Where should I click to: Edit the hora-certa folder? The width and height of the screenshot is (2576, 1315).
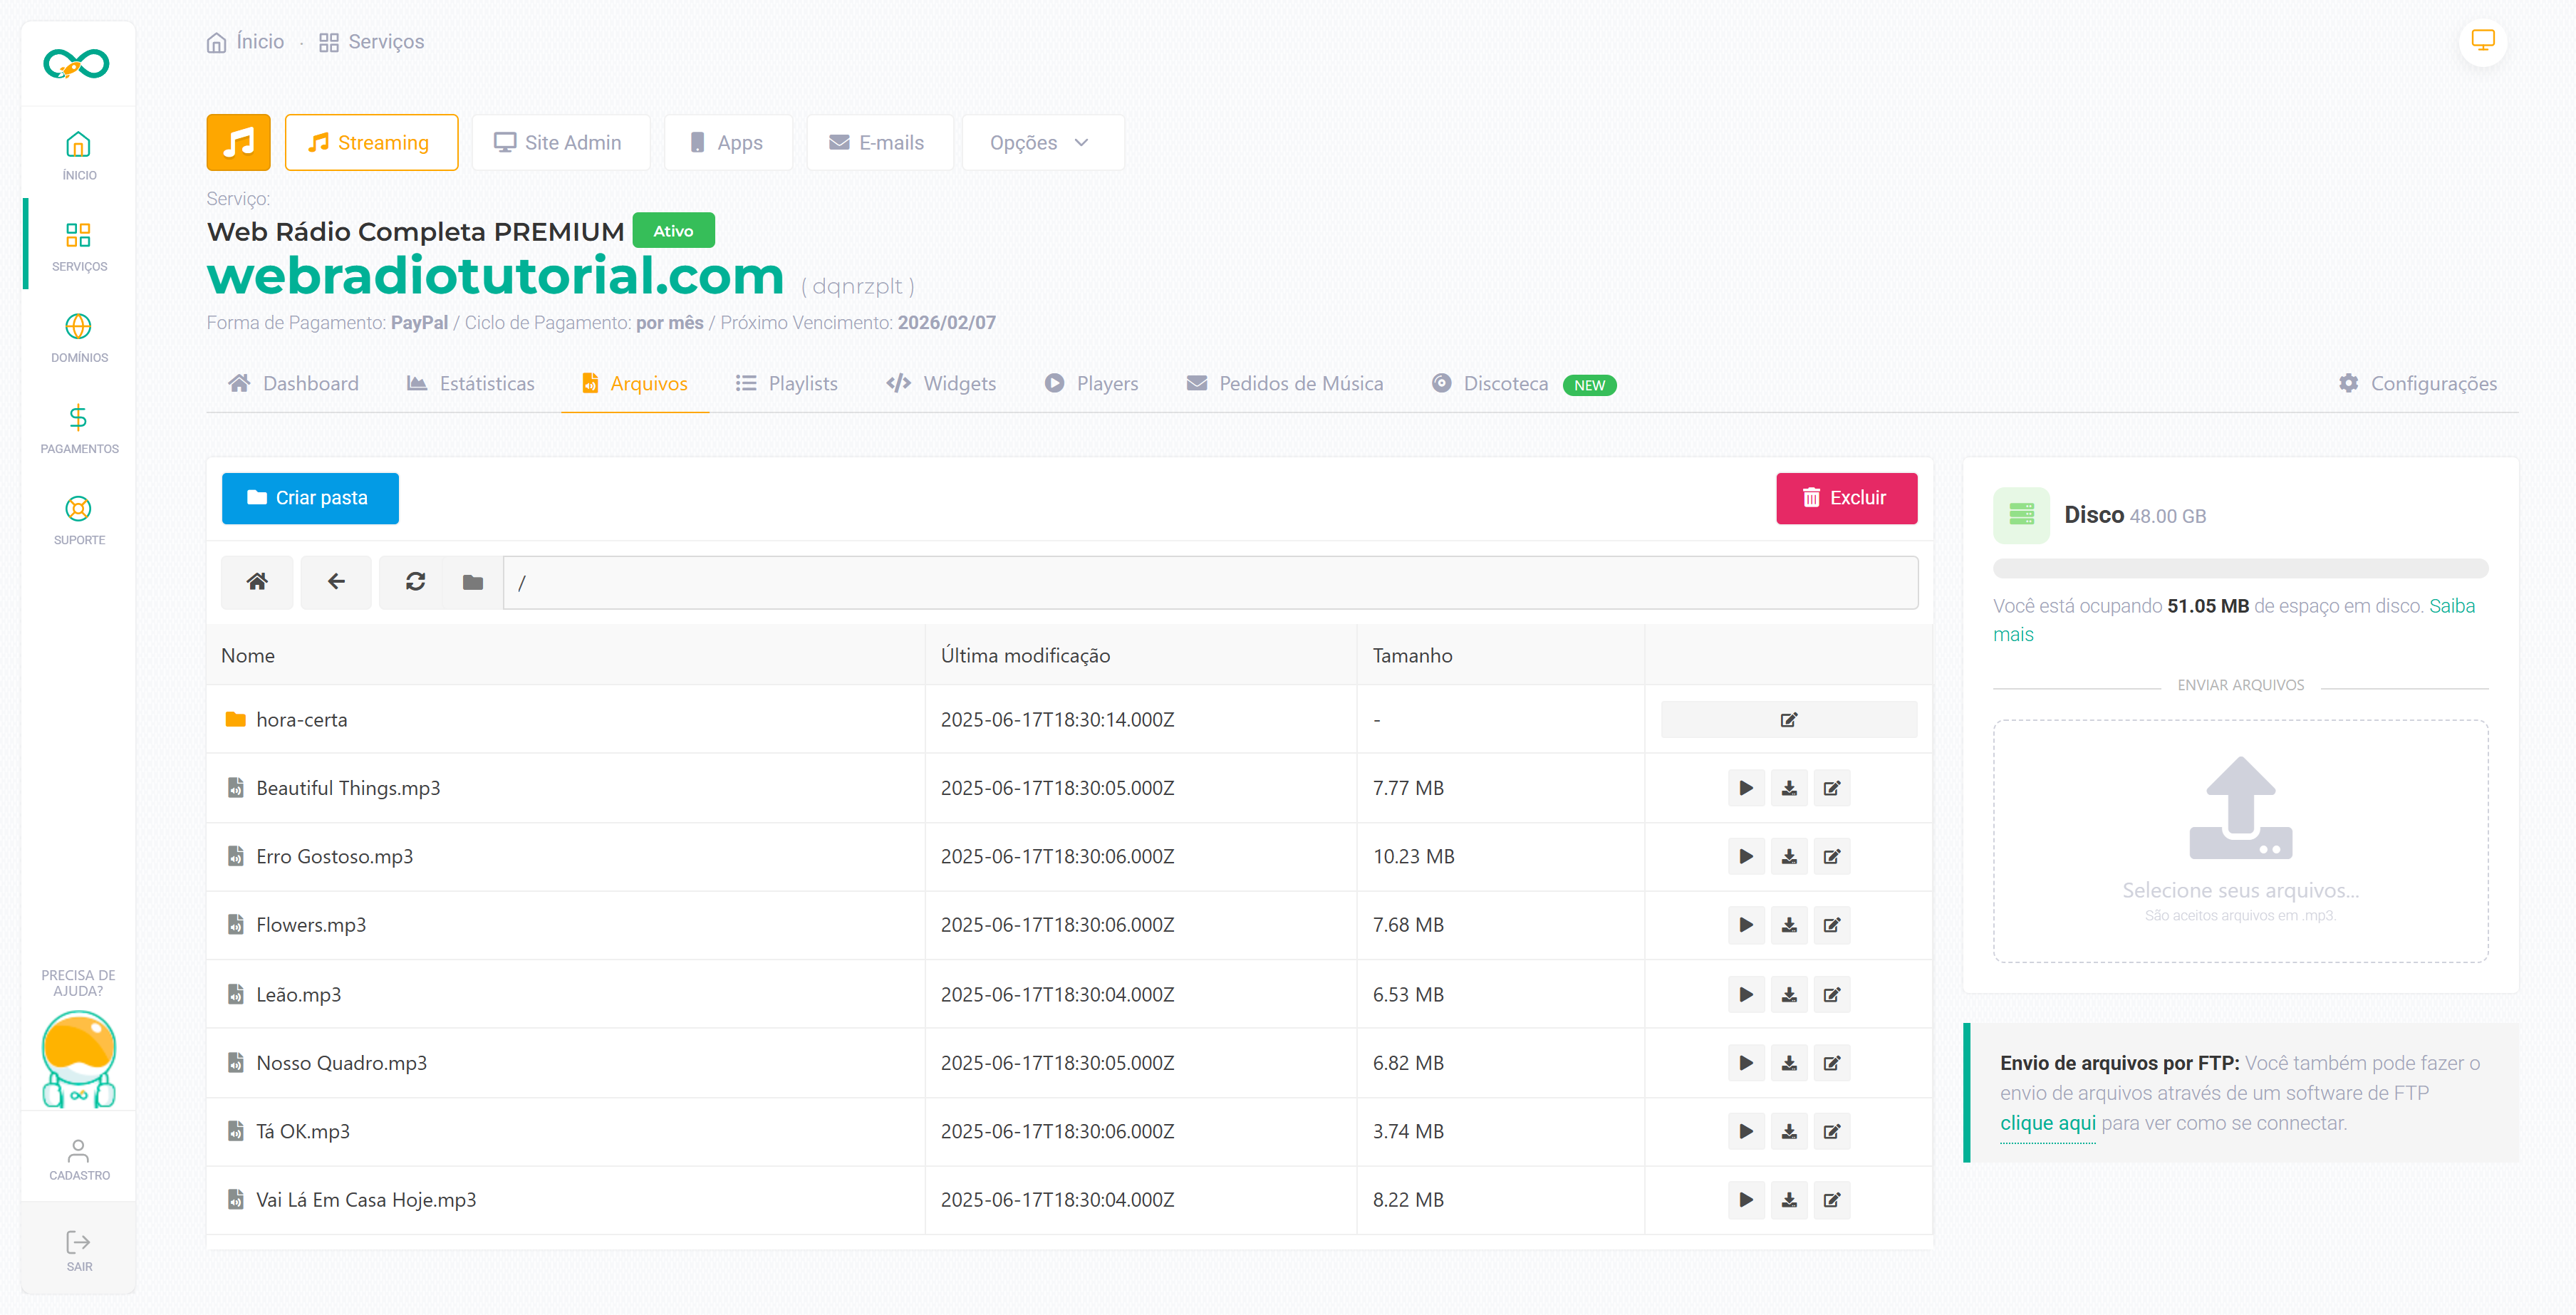point(1788,720)
